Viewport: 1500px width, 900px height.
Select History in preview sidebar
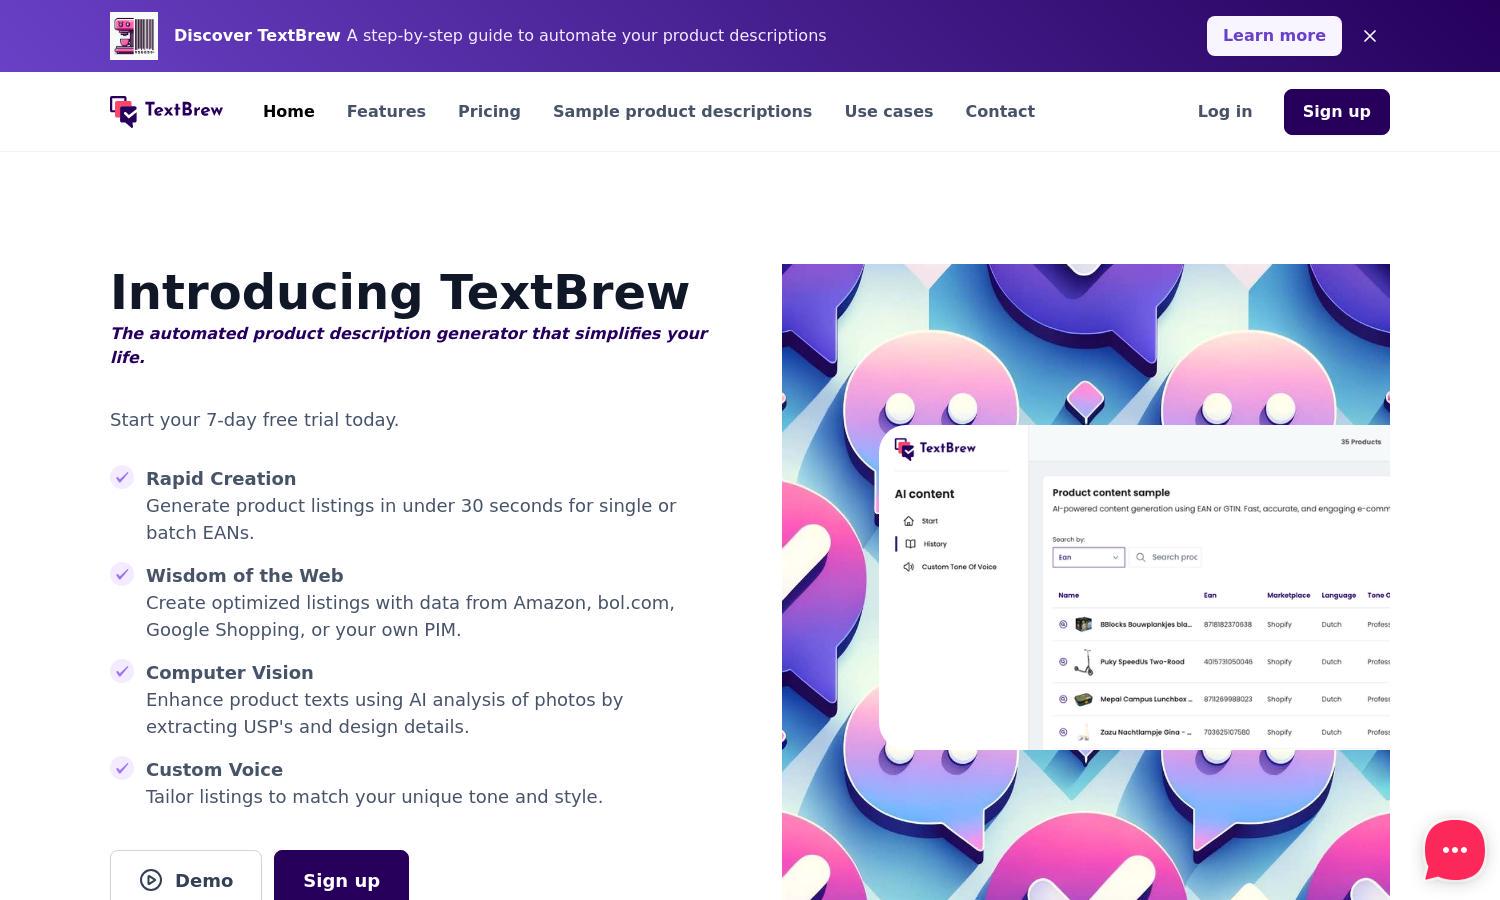pyautogui.click(x=926, y=544)
